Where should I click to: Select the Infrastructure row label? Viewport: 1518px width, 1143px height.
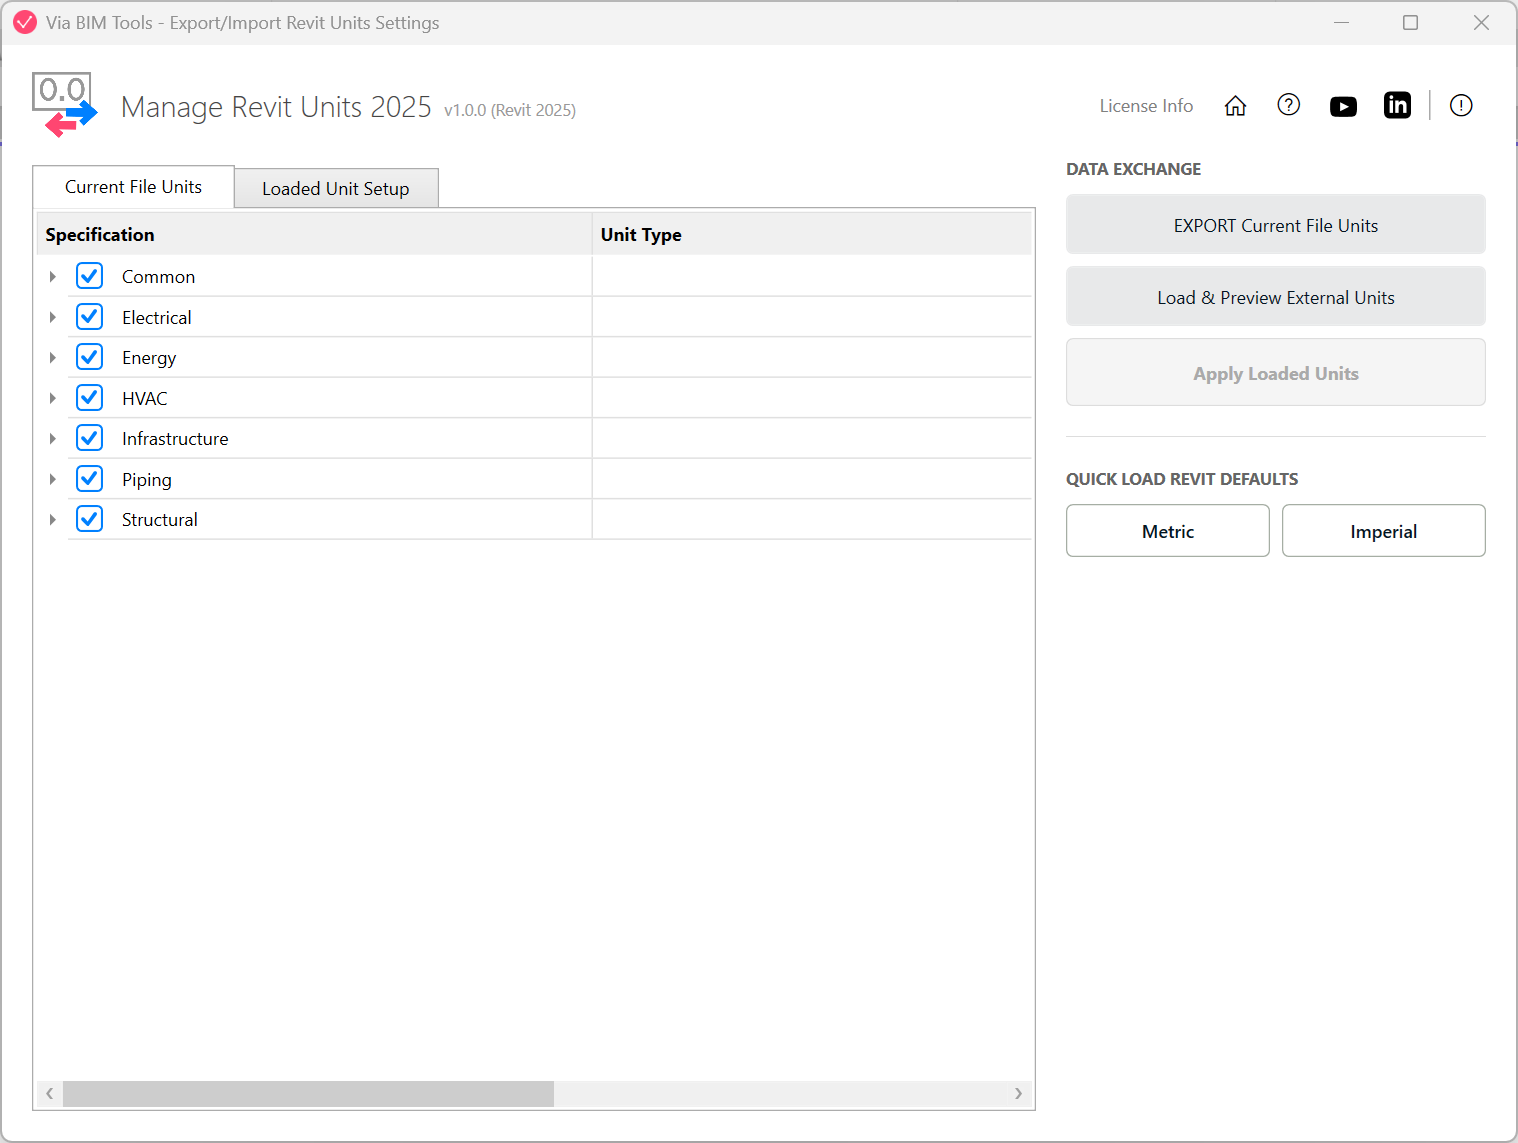[175, 438]
